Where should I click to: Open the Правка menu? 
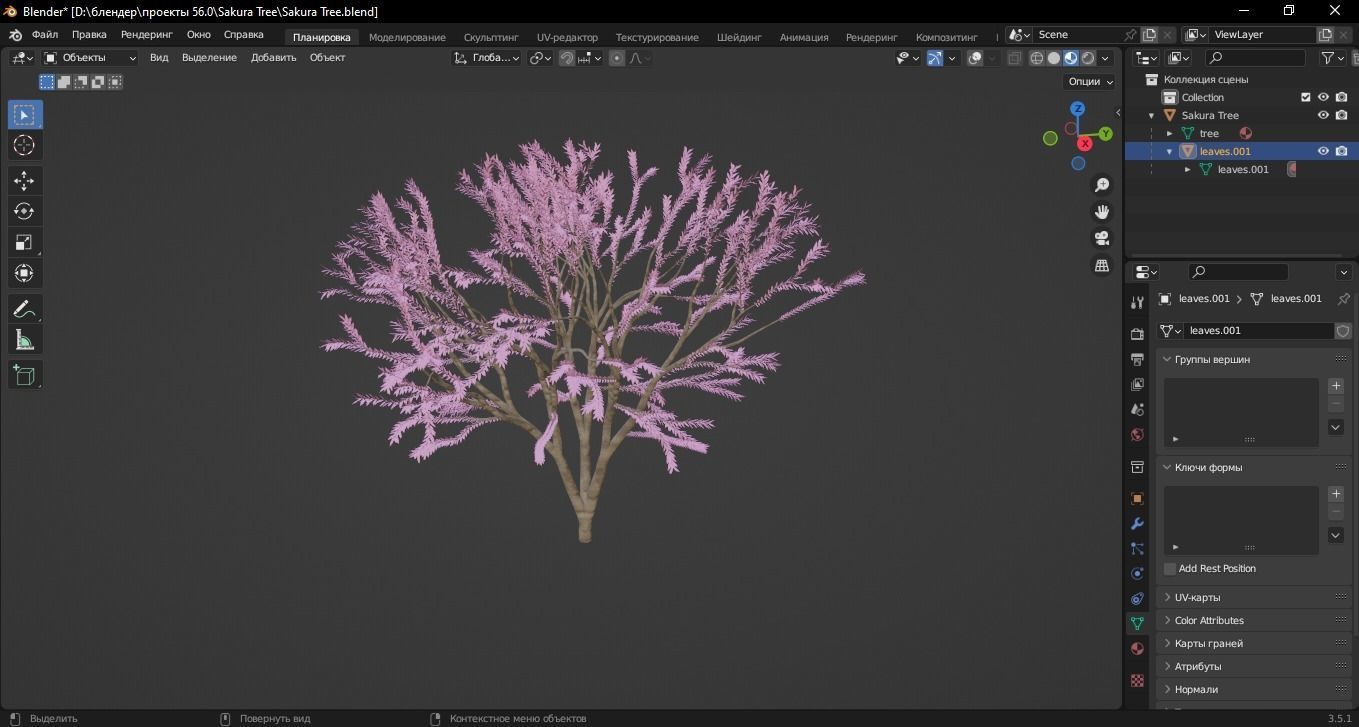[x=89, y=34]
